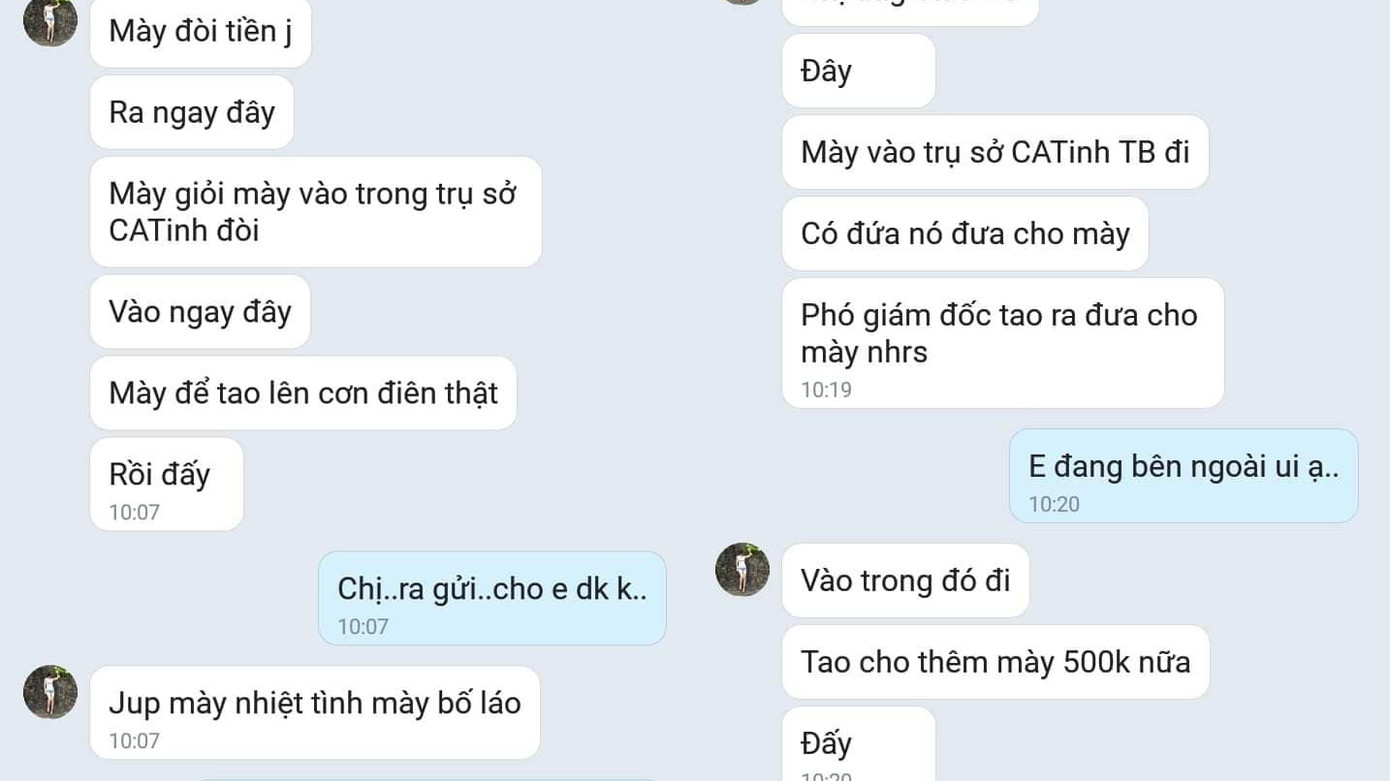Screen dimensions: 1390x781
Task: Tap the 'Phó giám đốc tao ra đưa' message
Action: [x=1003, y=343]
